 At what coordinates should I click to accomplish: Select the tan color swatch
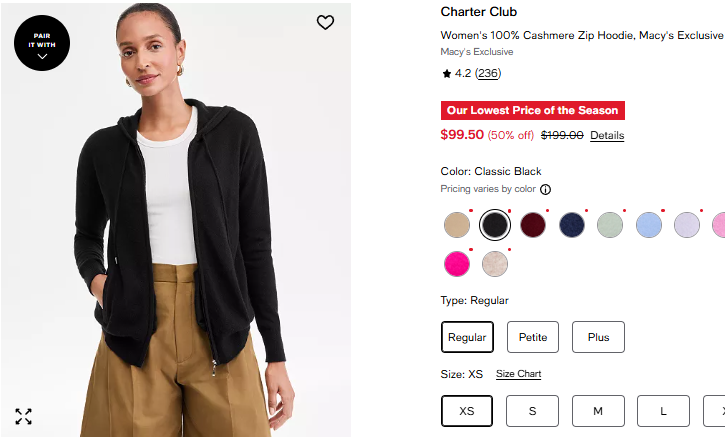[x=457, y=225]
